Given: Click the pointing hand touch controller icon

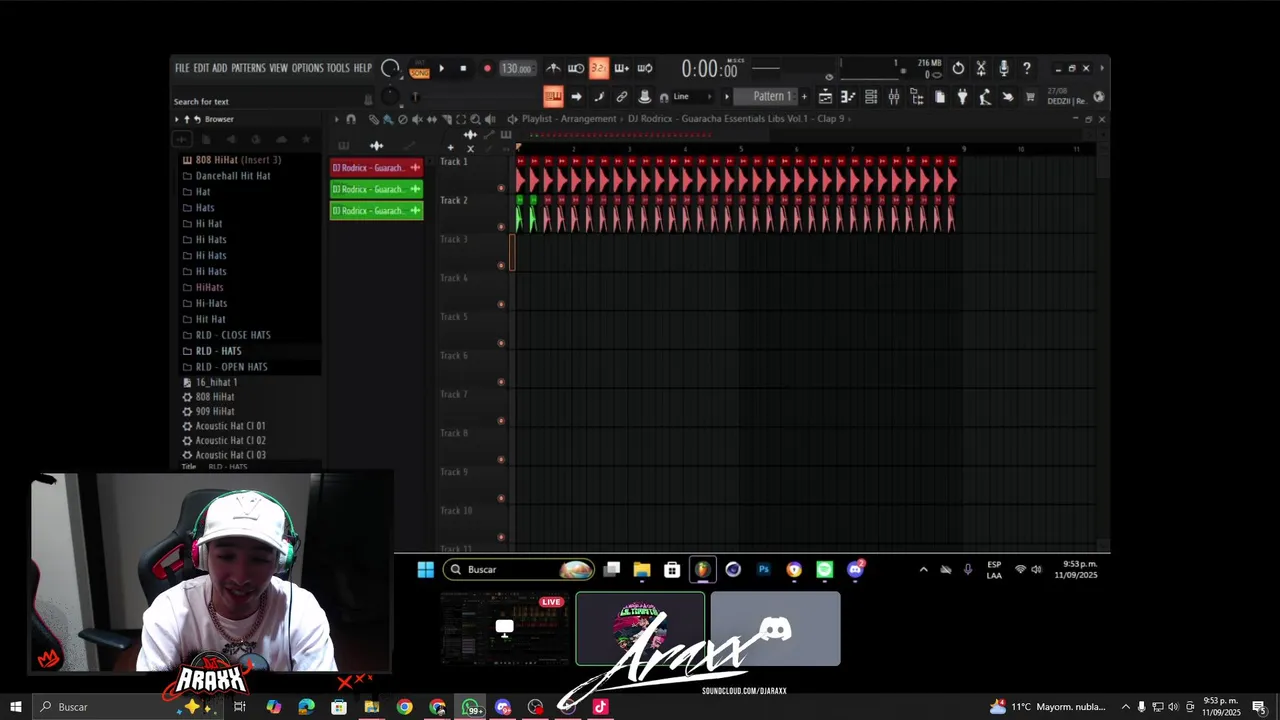Looking at the screenshot, I should click(1007, 97).
